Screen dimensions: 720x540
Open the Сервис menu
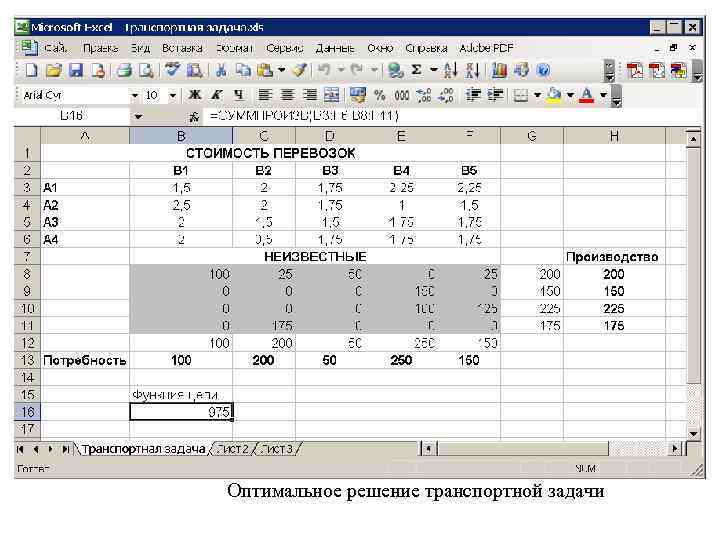coord(285,48)
